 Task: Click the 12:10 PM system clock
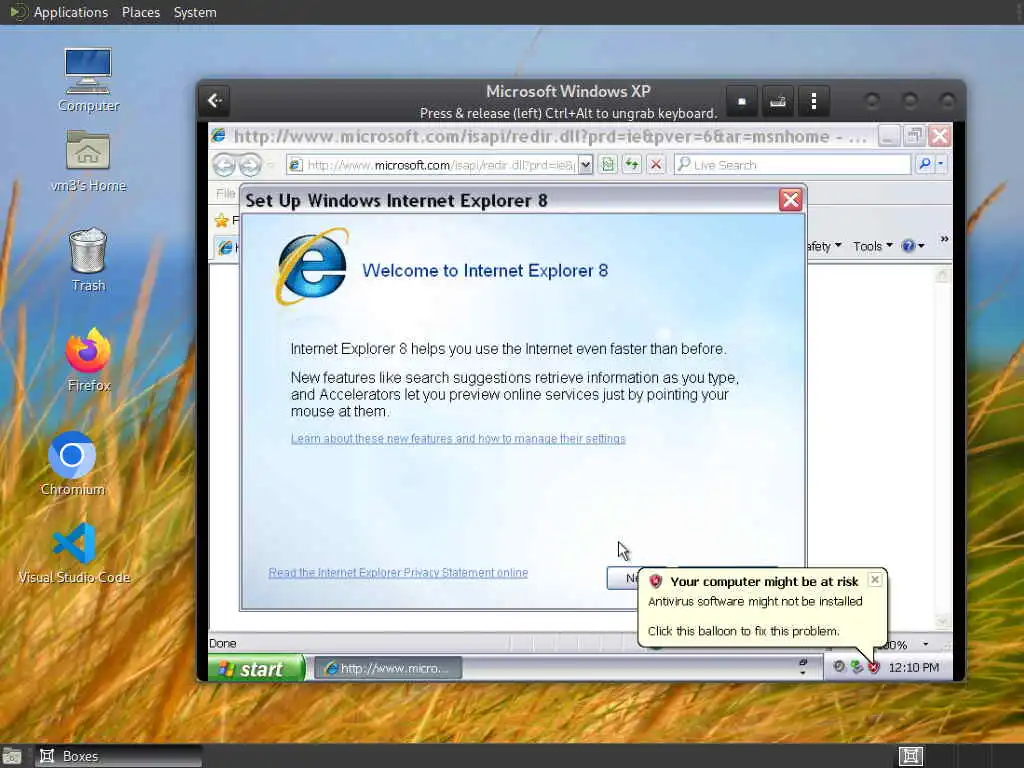point(913,667)
